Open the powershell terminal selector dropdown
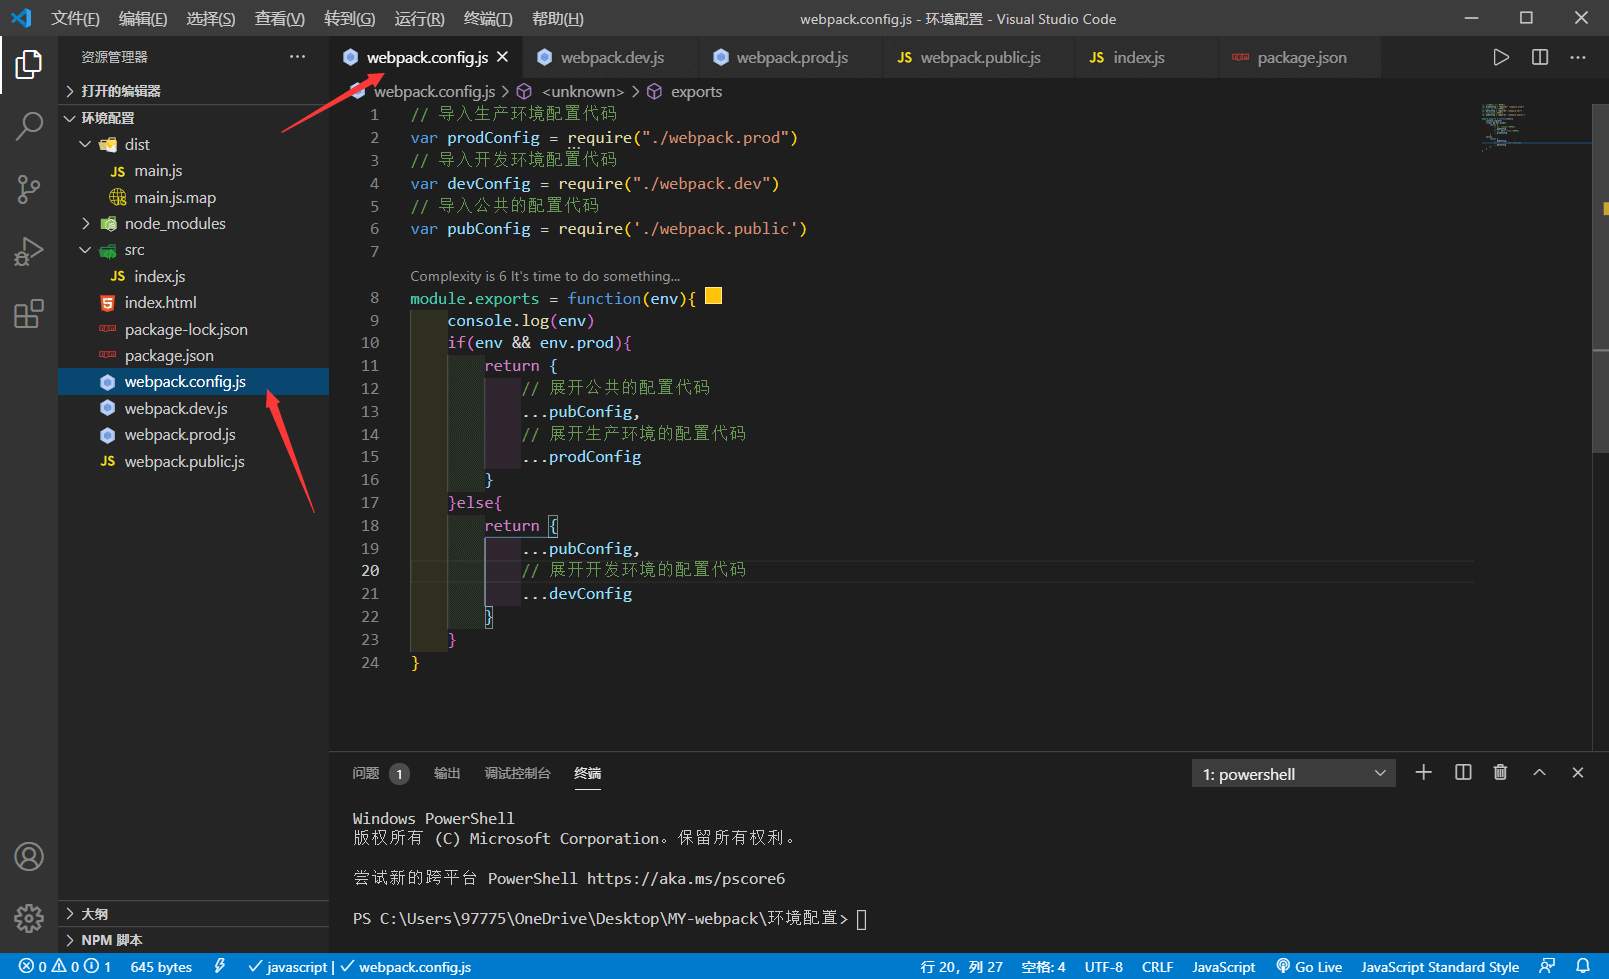1609x979 pixels. (1293, 774)
